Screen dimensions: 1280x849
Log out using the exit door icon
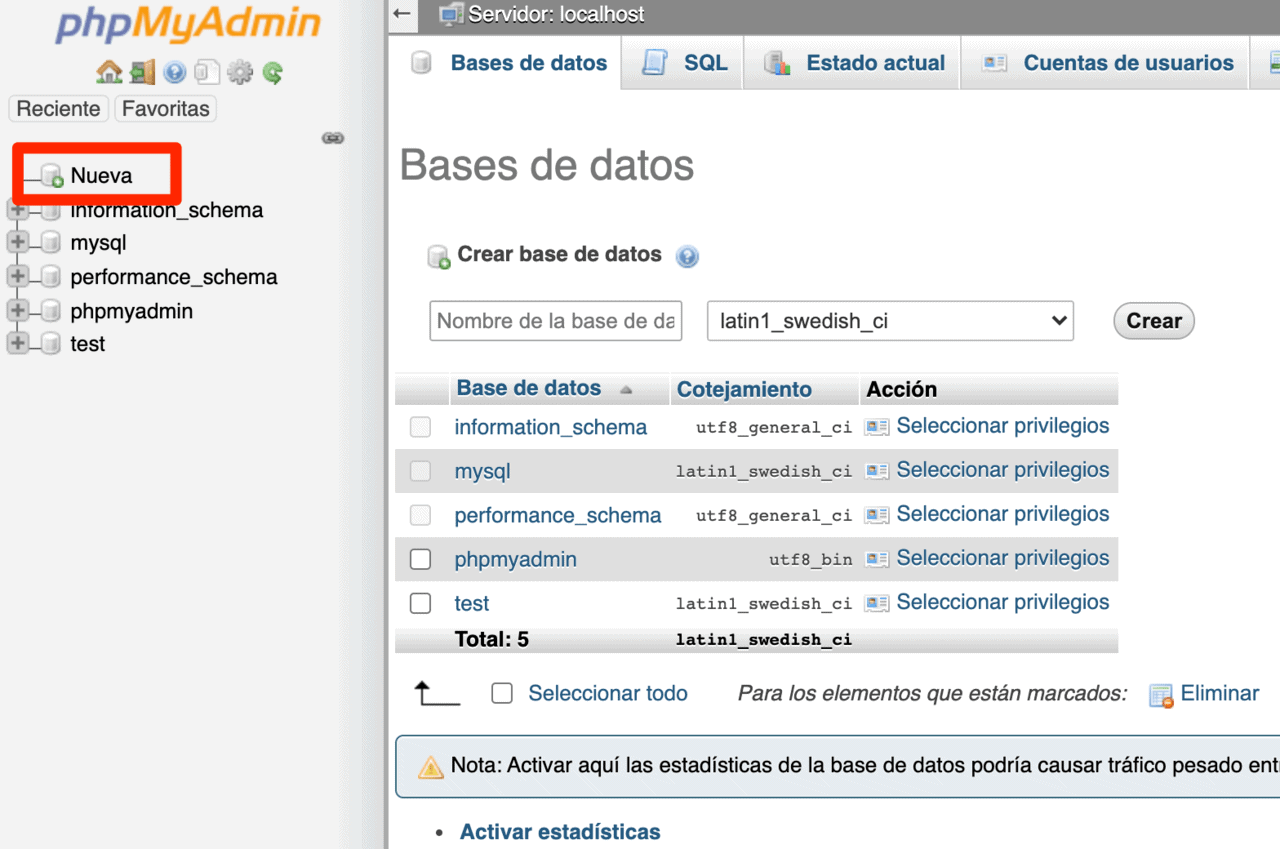coord(141,72)
